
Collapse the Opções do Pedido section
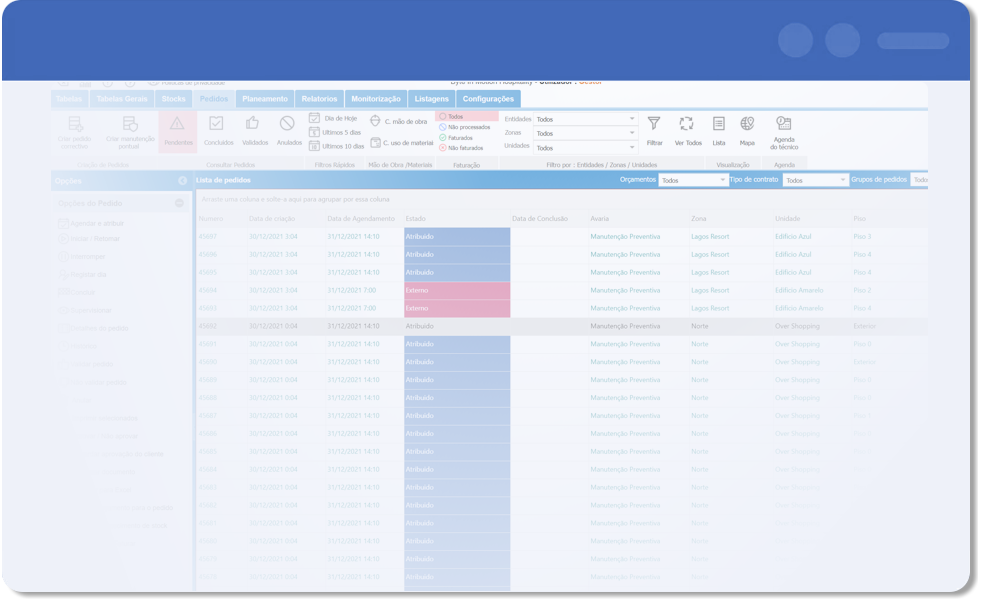coord(180,203)
